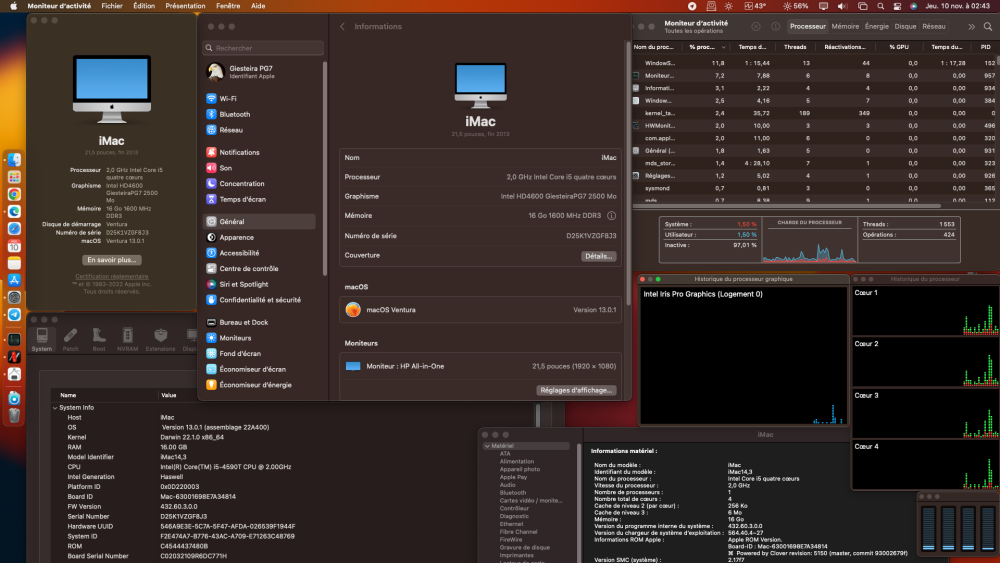Viewport: 1000px width, 563px height.
Task: Open Fond d'écran settings
Action: (x=261, y=354)
